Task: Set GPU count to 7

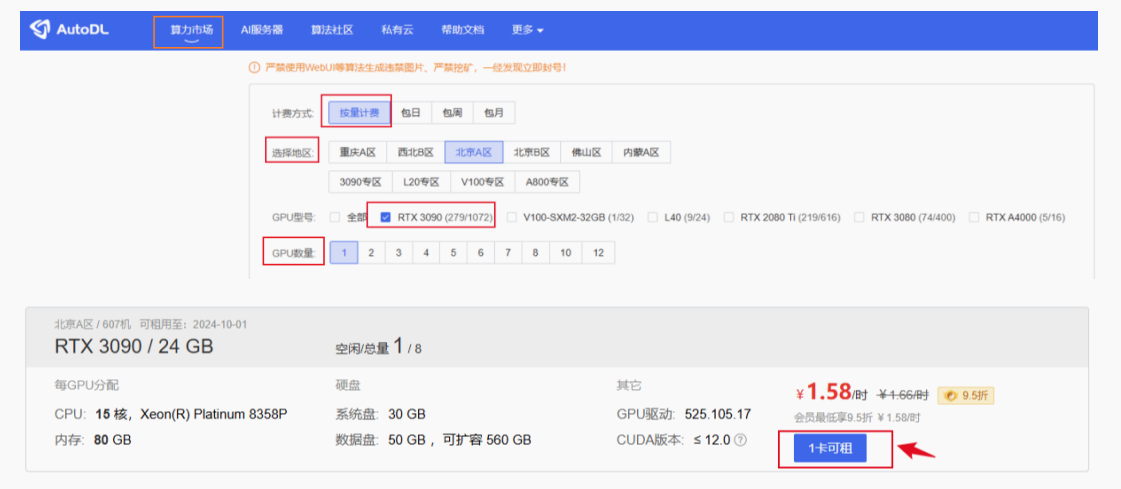Action: [508, 252]
